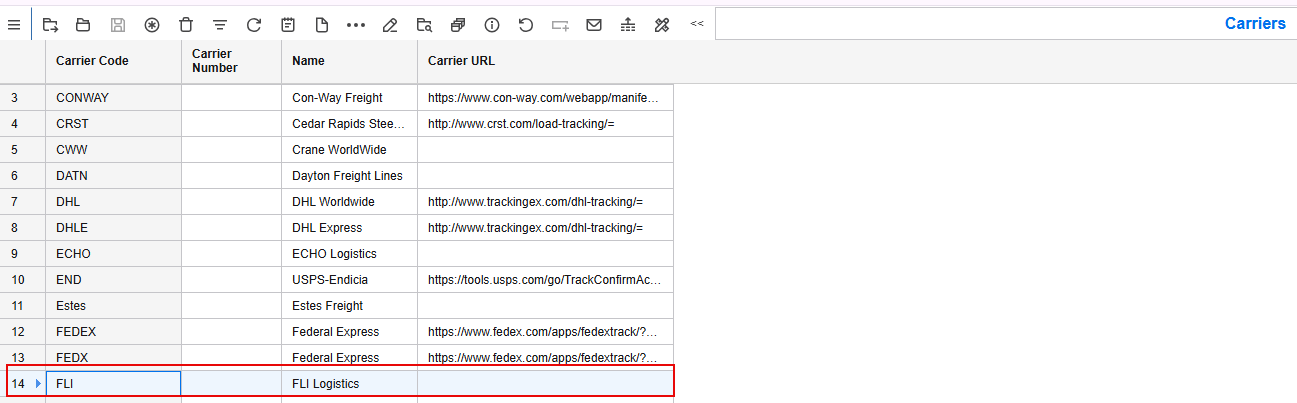This screenshot has width=1297, height=403.
Task: Open the CRST load-tracking URL
Action: [x=520, y=124]
